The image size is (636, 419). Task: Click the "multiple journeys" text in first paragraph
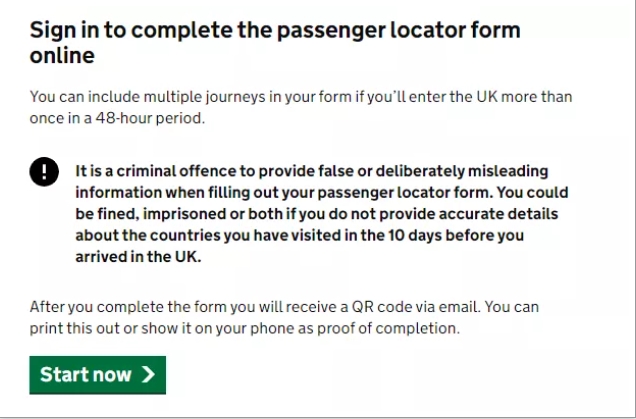[x=204, y=97]
